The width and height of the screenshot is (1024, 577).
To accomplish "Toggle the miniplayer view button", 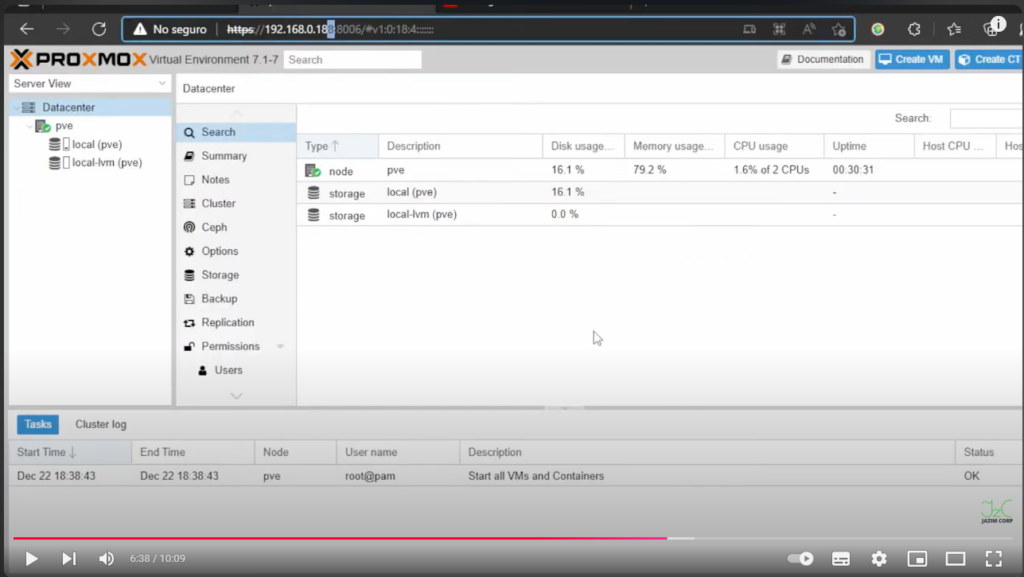I will [x=917, y=558].
